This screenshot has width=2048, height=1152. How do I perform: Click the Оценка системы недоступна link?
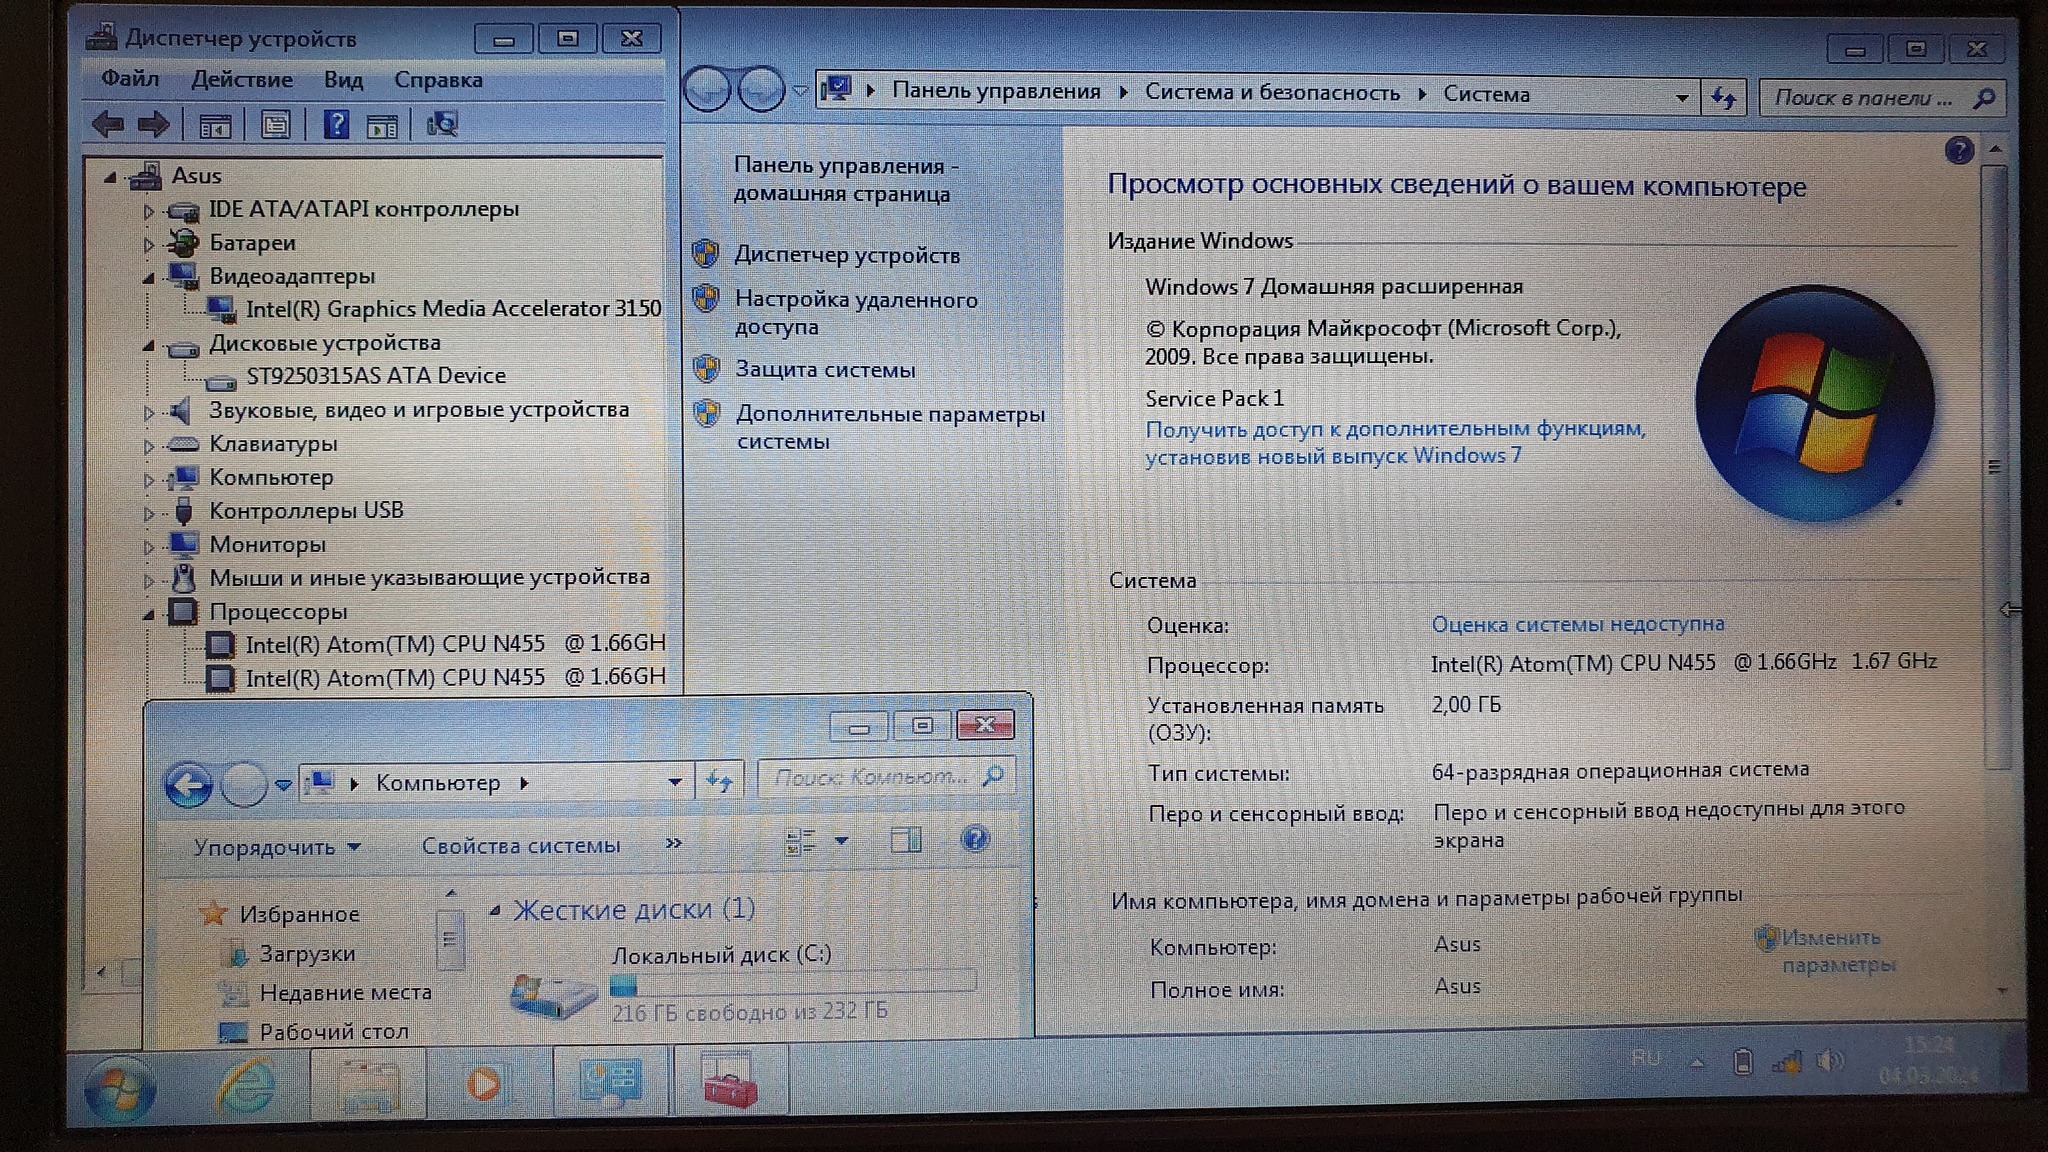1577,624
